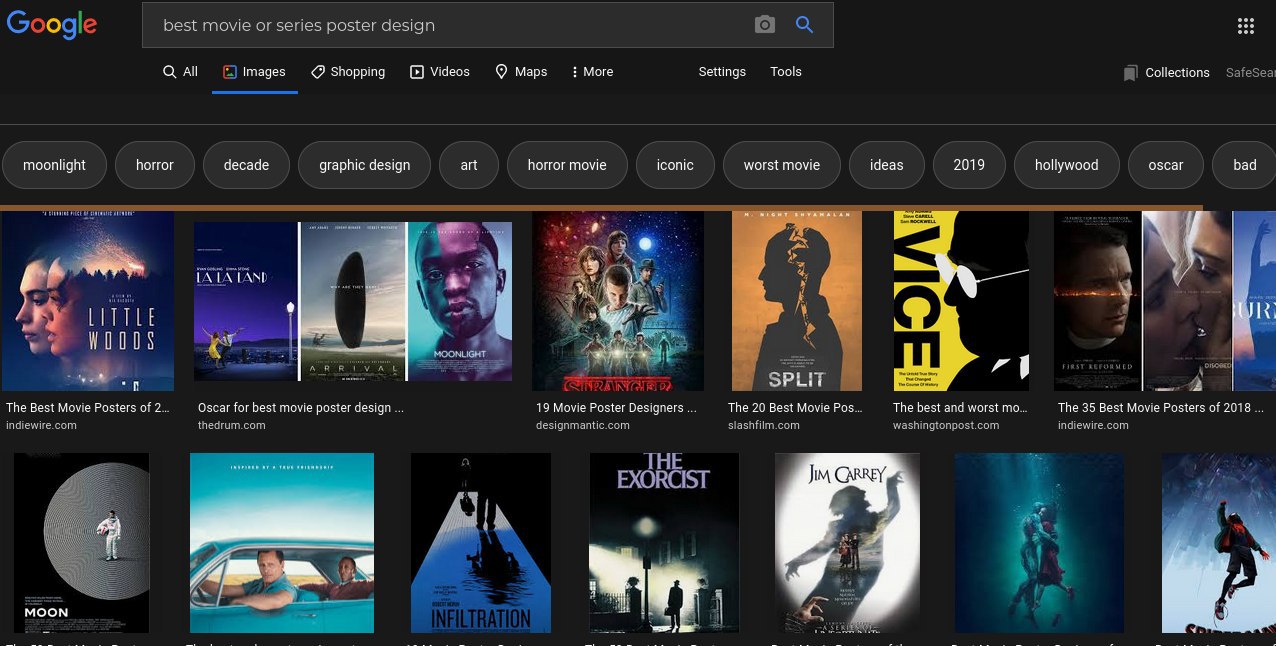
Task: Switch to the Maps tab
Action: click(x=521, y=72)
